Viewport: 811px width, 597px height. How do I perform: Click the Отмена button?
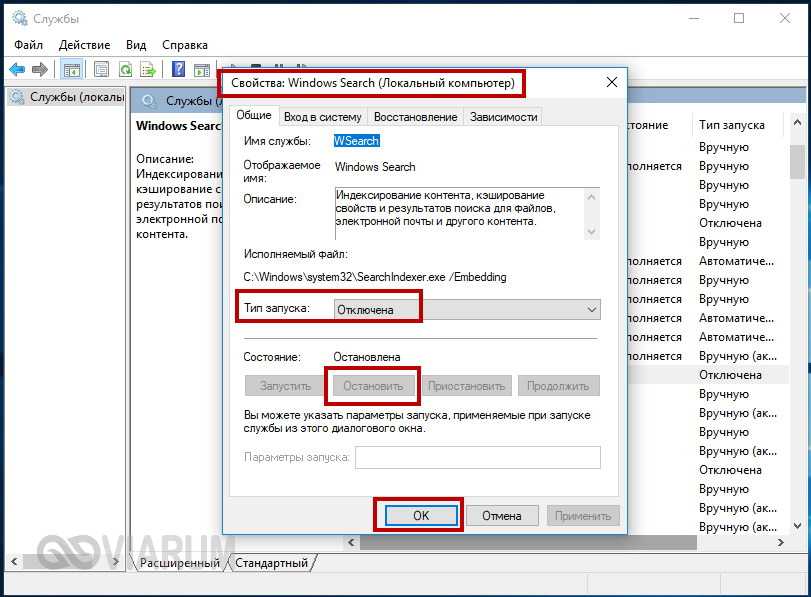point(501,516)
